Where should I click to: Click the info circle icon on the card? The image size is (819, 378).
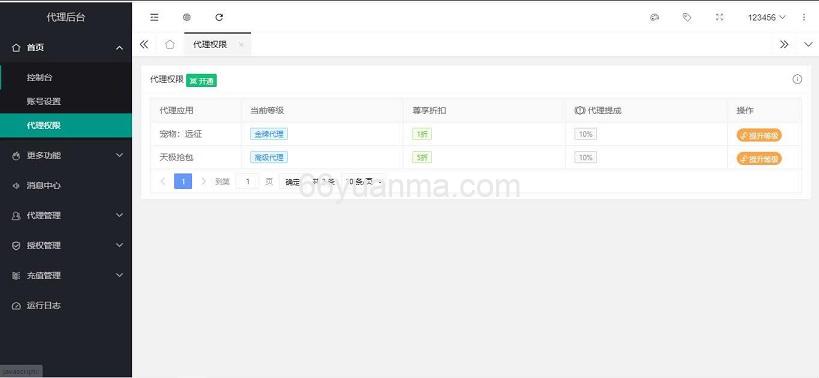797,79
